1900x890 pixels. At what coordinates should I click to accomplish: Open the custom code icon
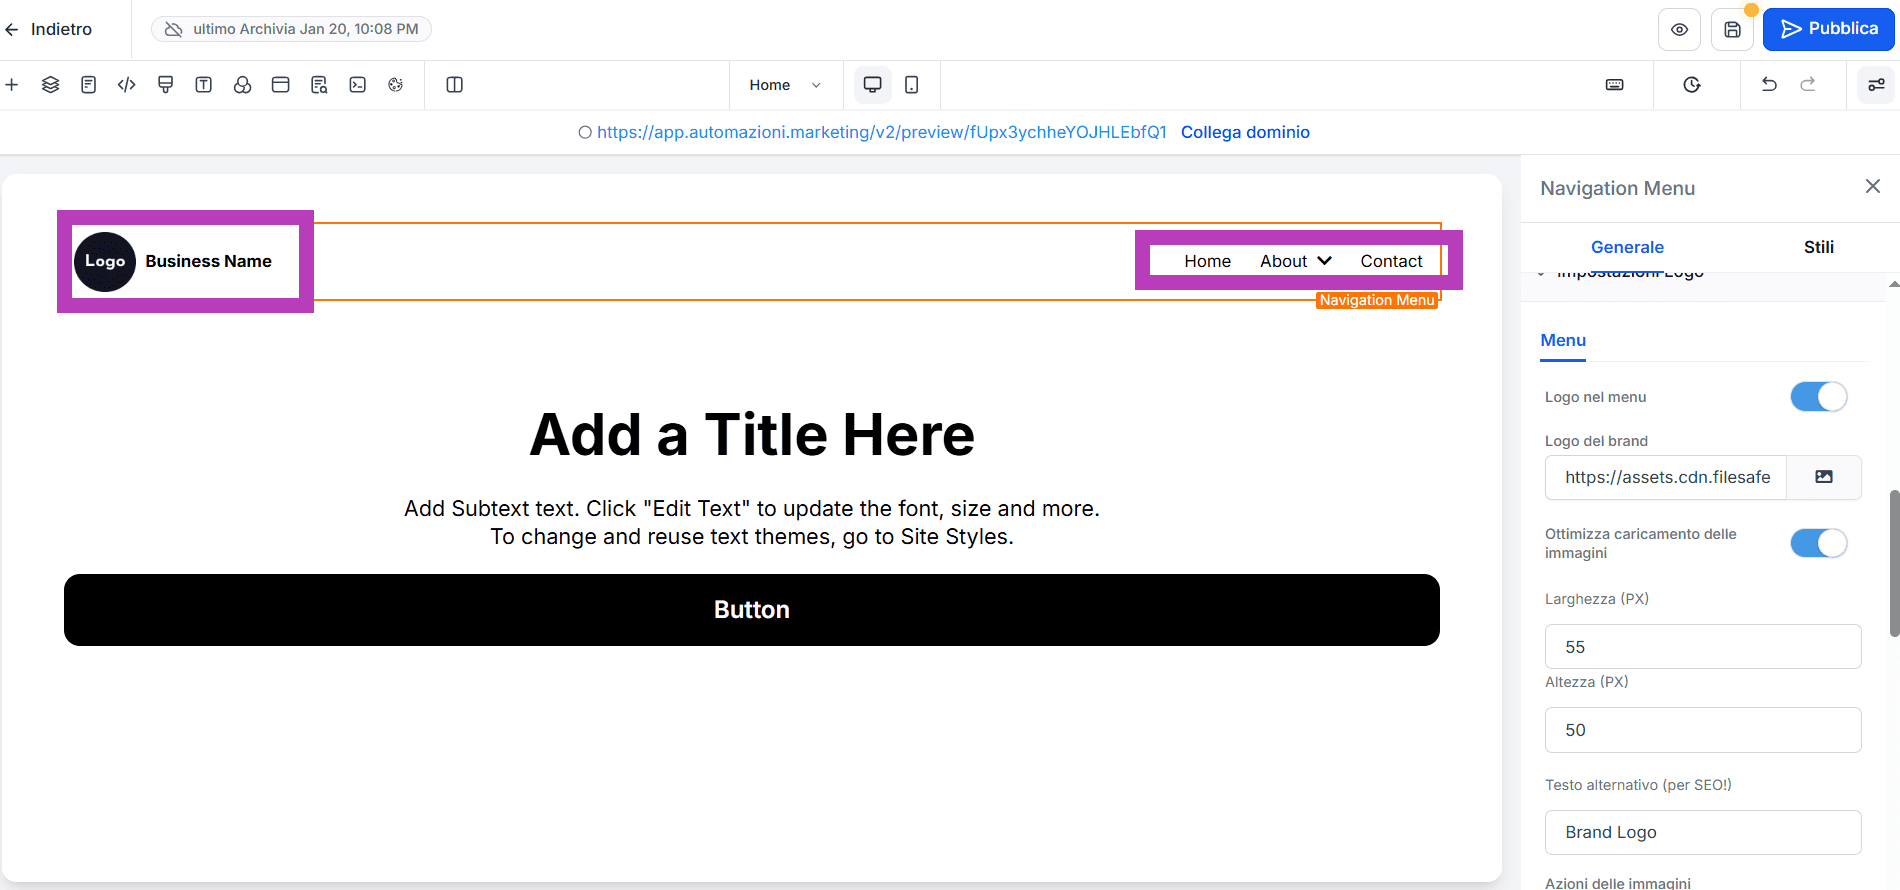[127, 85]
